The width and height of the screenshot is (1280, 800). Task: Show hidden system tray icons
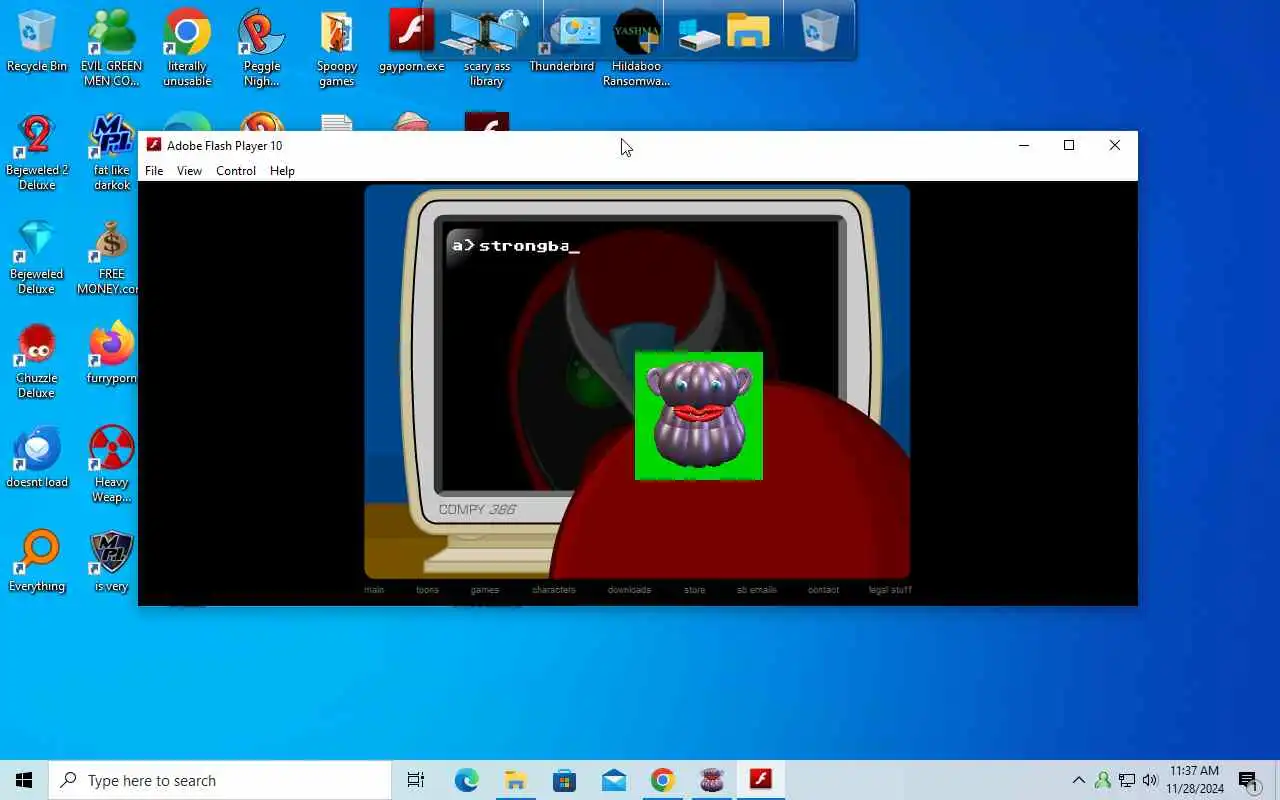(x=1078, y=780)
